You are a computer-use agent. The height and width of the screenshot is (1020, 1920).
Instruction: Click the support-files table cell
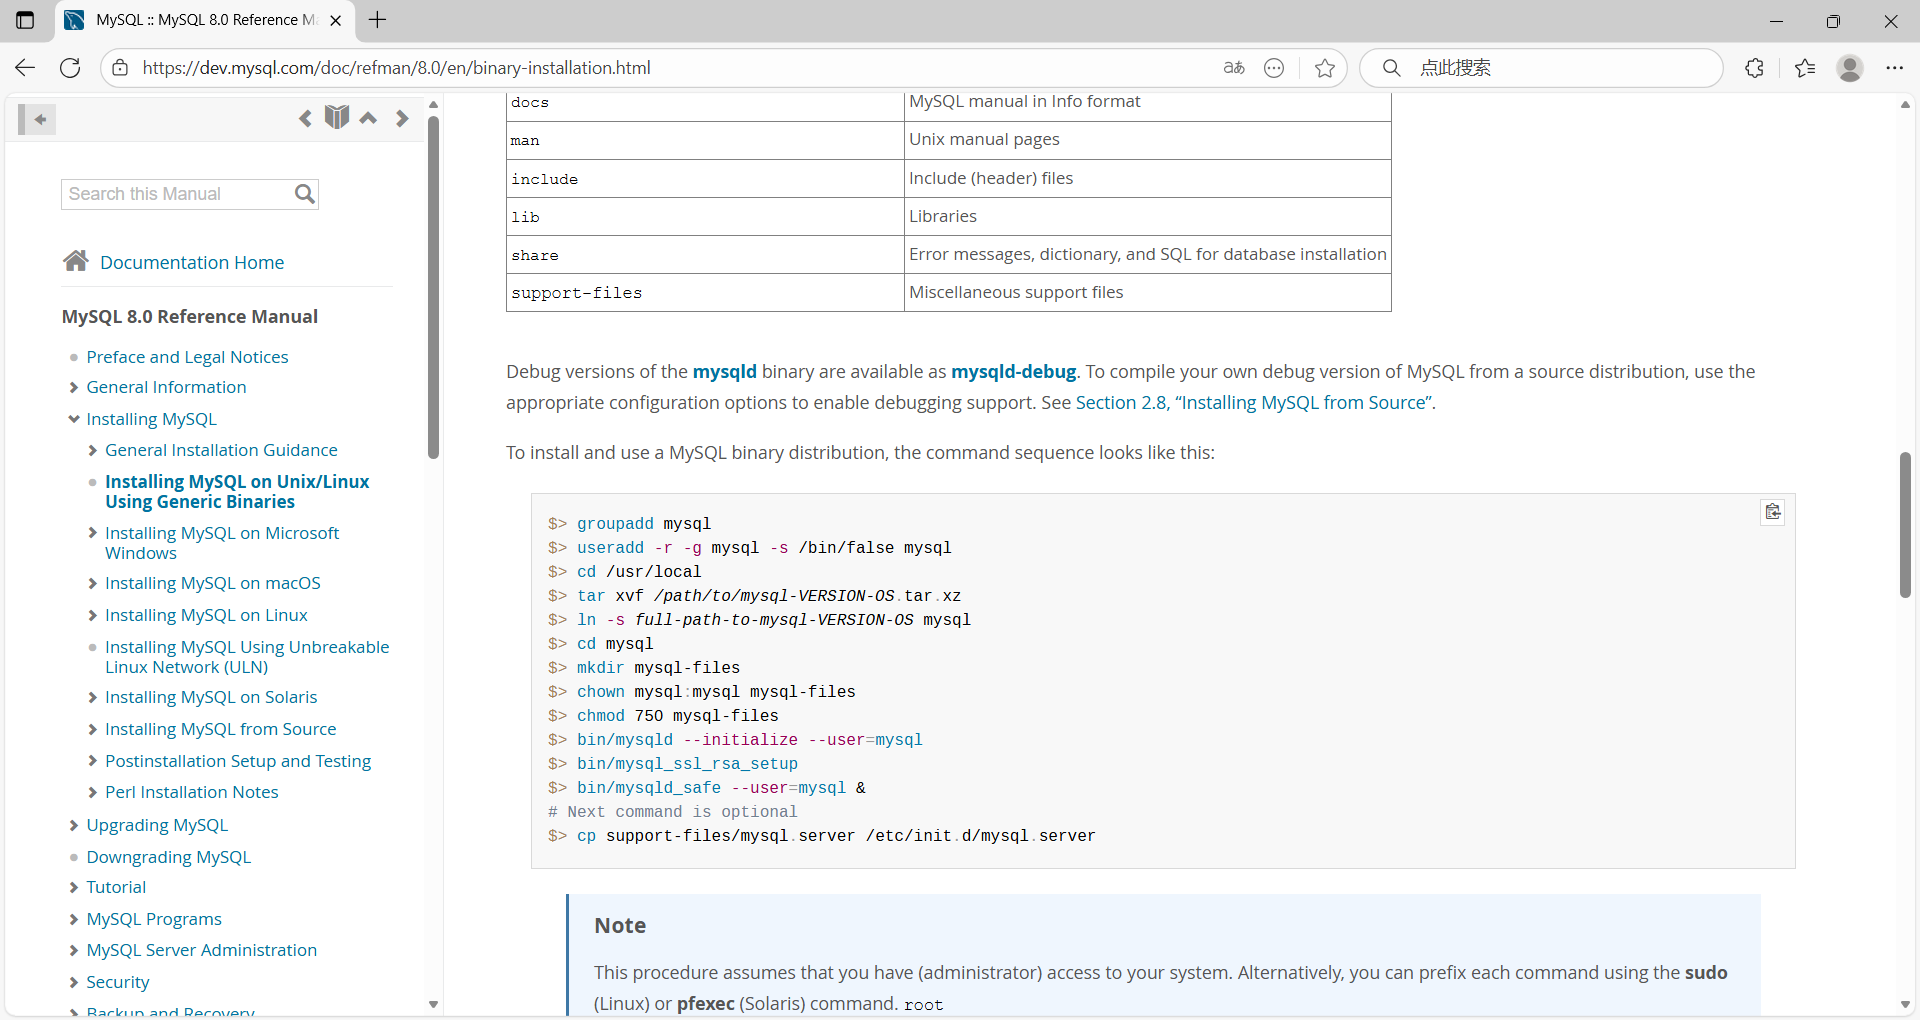pos(705,293)
